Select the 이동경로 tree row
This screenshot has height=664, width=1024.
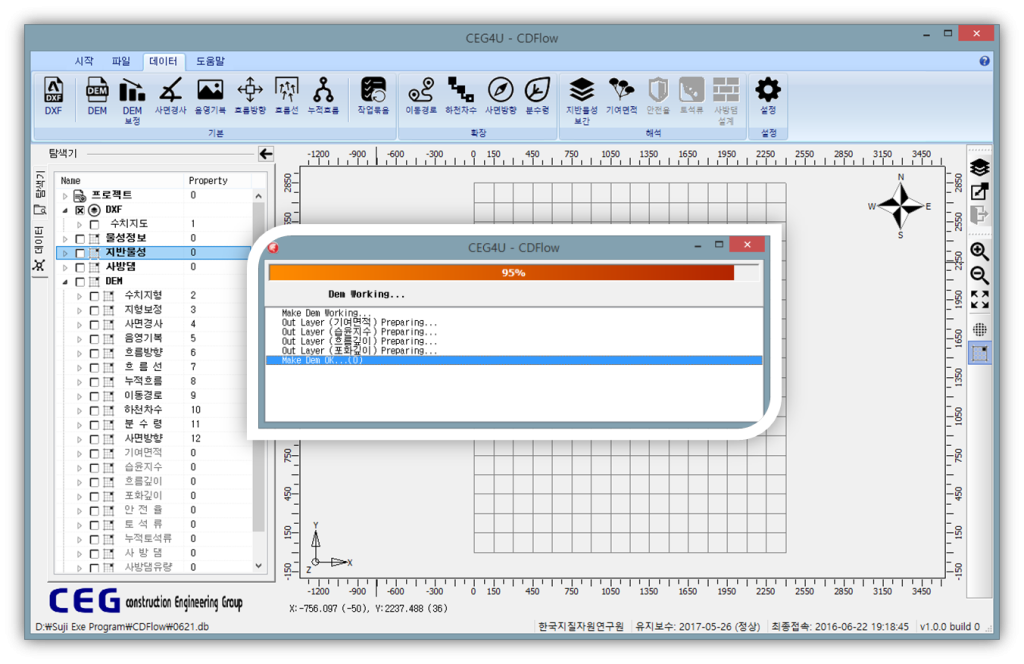pos(154,396)
